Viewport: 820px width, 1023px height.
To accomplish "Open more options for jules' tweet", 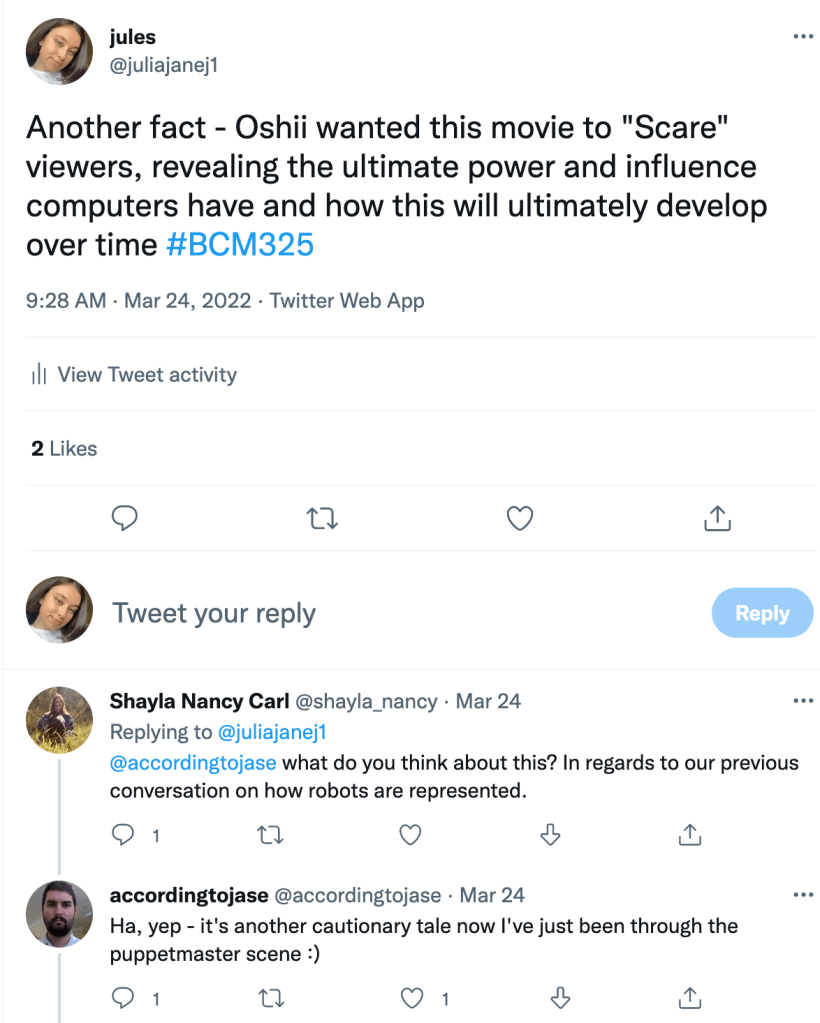I will (x=802, y=36).
